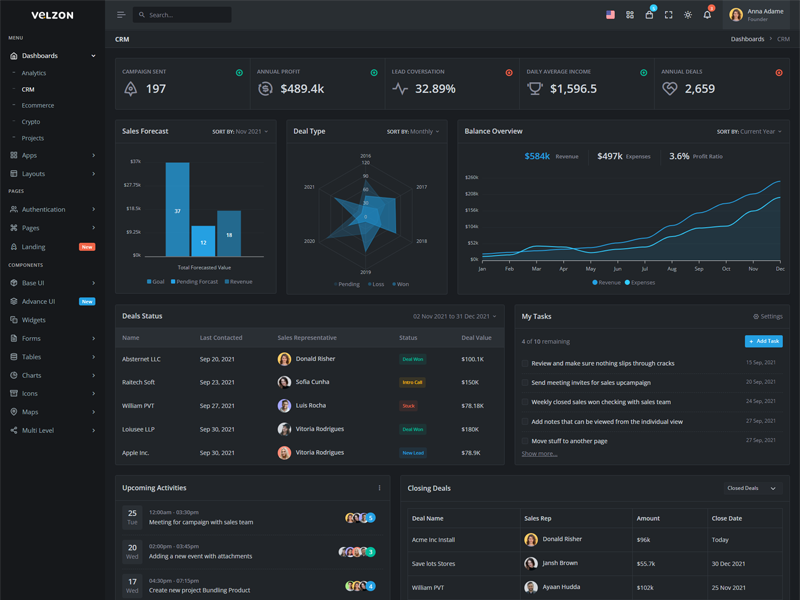Tick the 'Move stuff to another page' checkbox

click(525, 441)
